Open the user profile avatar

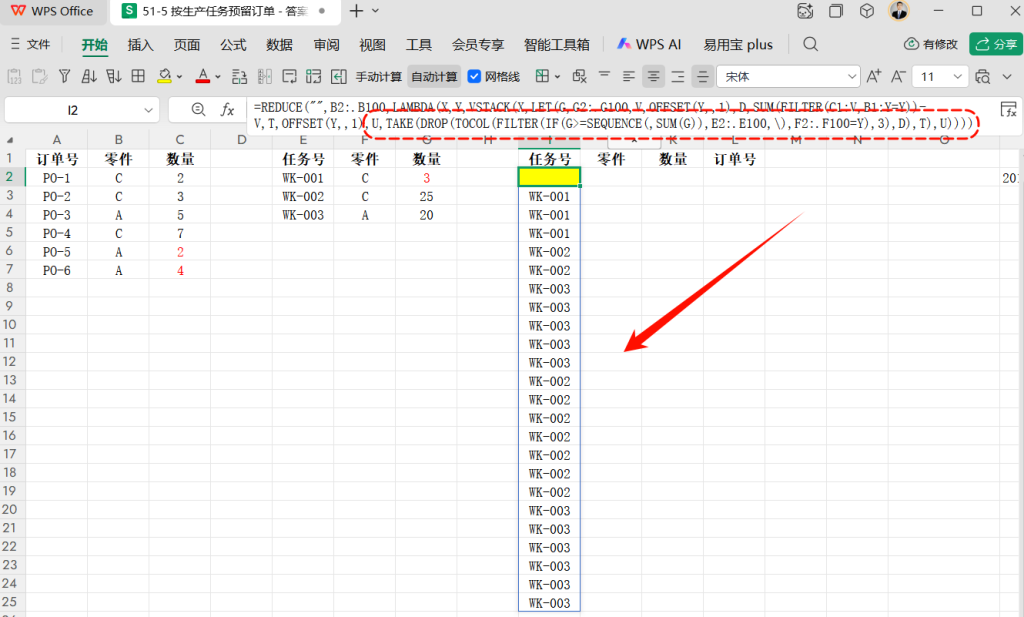pyautogui.click(x=899, y=10)
